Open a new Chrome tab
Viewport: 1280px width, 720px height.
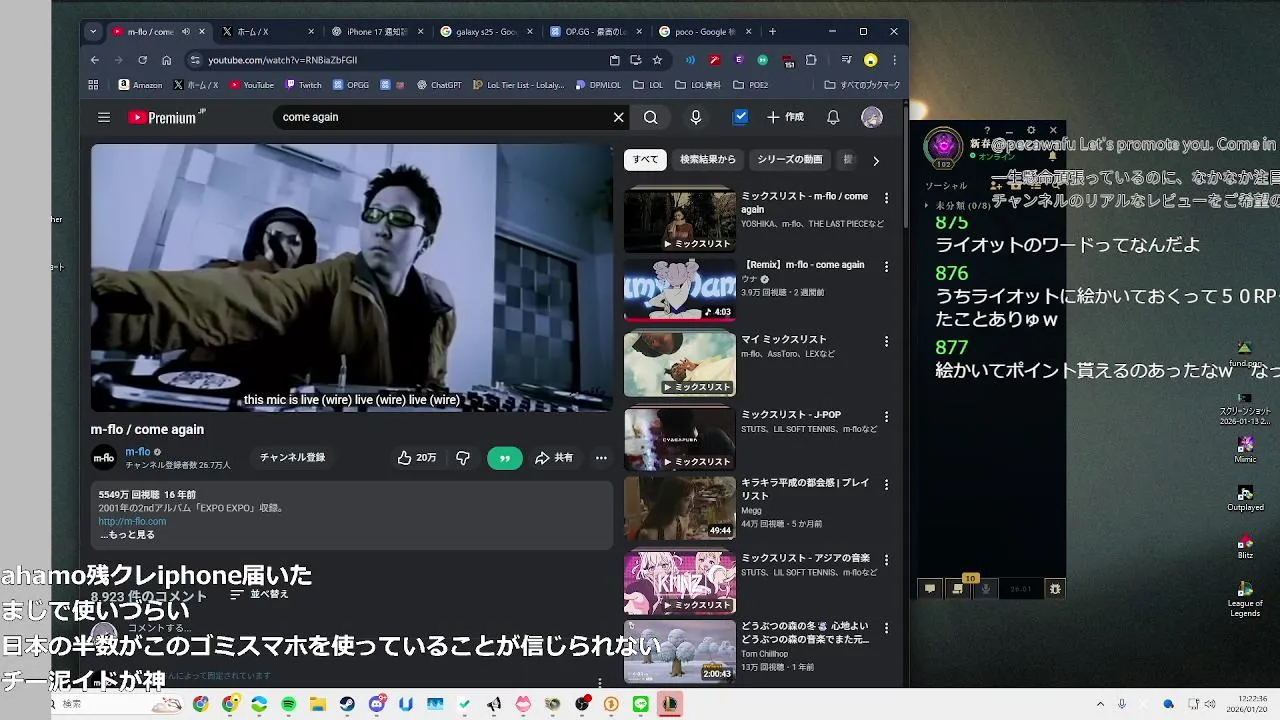coord(772,32)
